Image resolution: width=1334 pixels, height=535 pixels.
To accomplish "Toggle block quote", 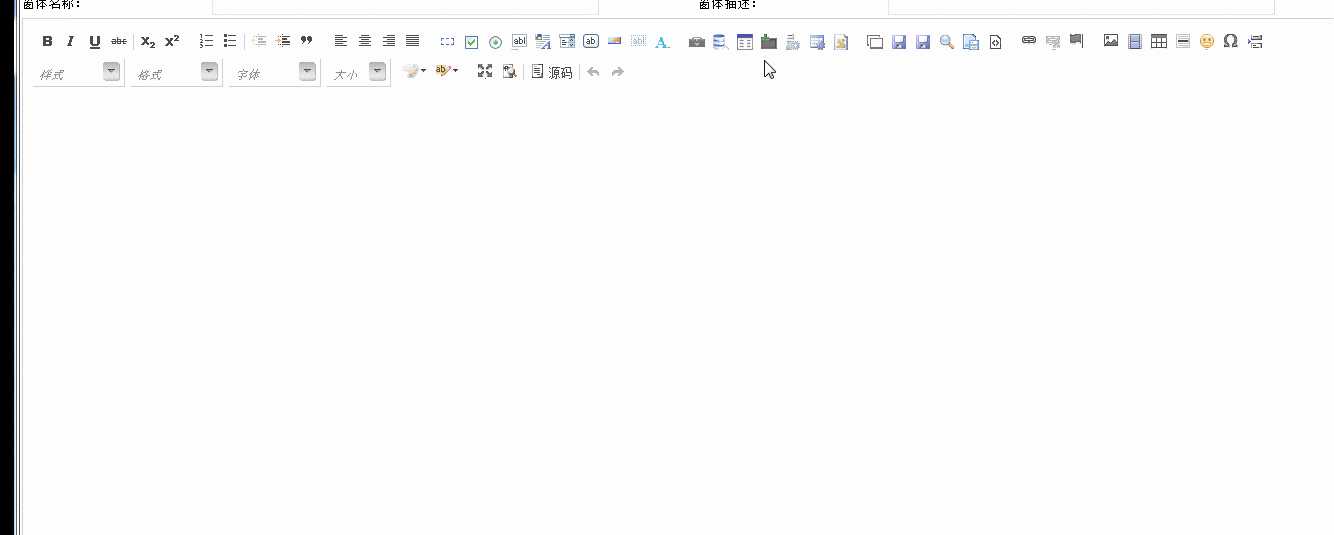I will [307, 42].
